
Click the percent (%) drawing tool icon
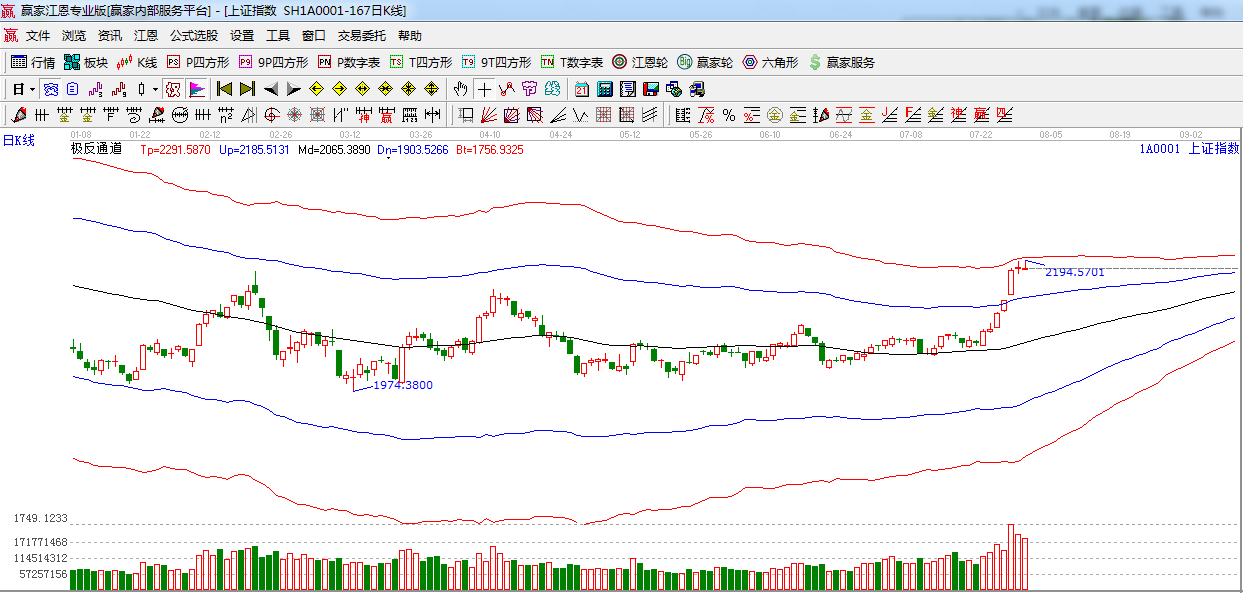tap(729, 115)
